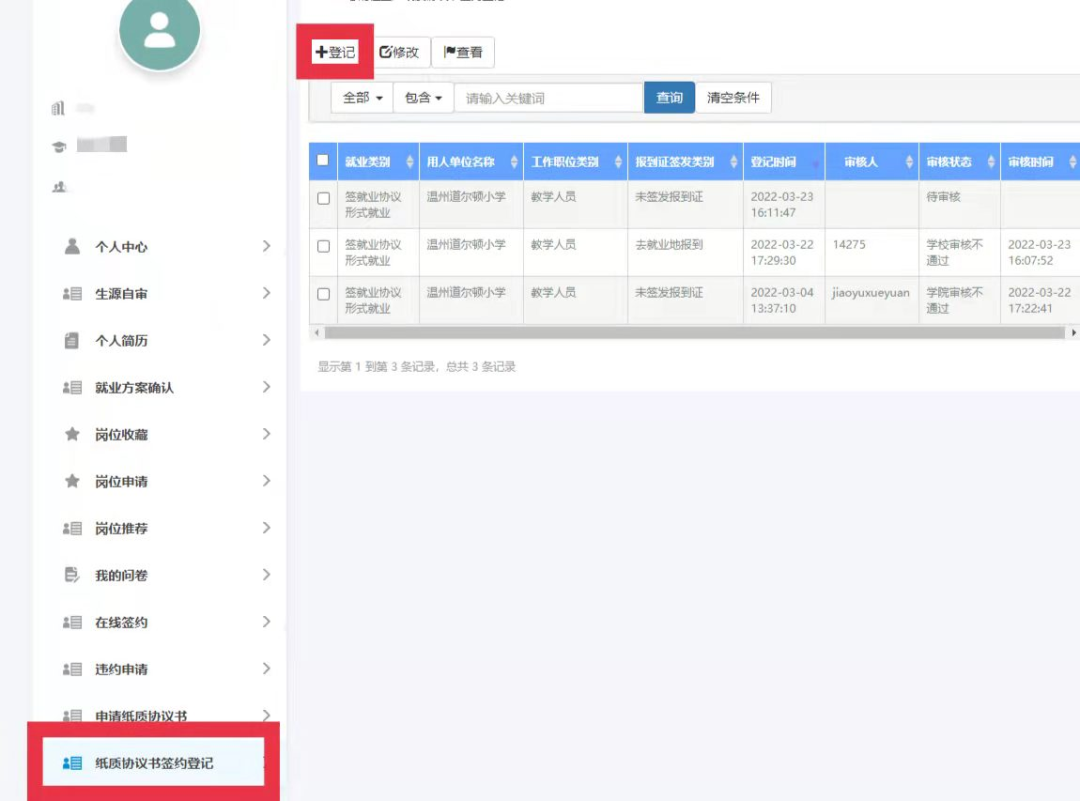Check the row with status 待审核
Viewport: 1080px width, 801px height.
pyautogui.click(x=323, y=198)
